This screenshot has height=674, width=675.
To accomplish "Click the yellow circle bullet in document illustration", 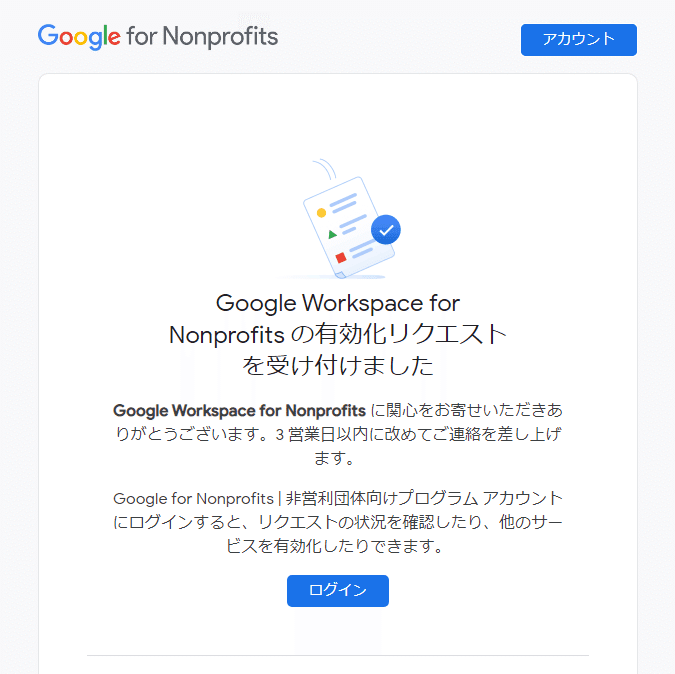I will pos(321,213).
